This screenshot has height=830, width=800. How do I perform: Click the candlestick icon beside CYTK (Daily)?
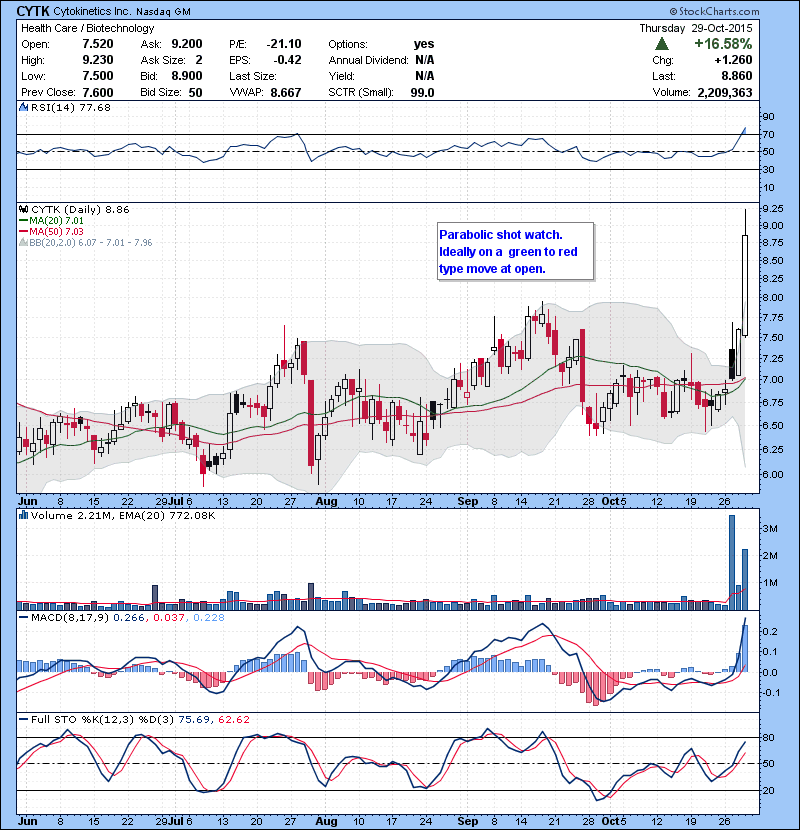pos(23,210)
